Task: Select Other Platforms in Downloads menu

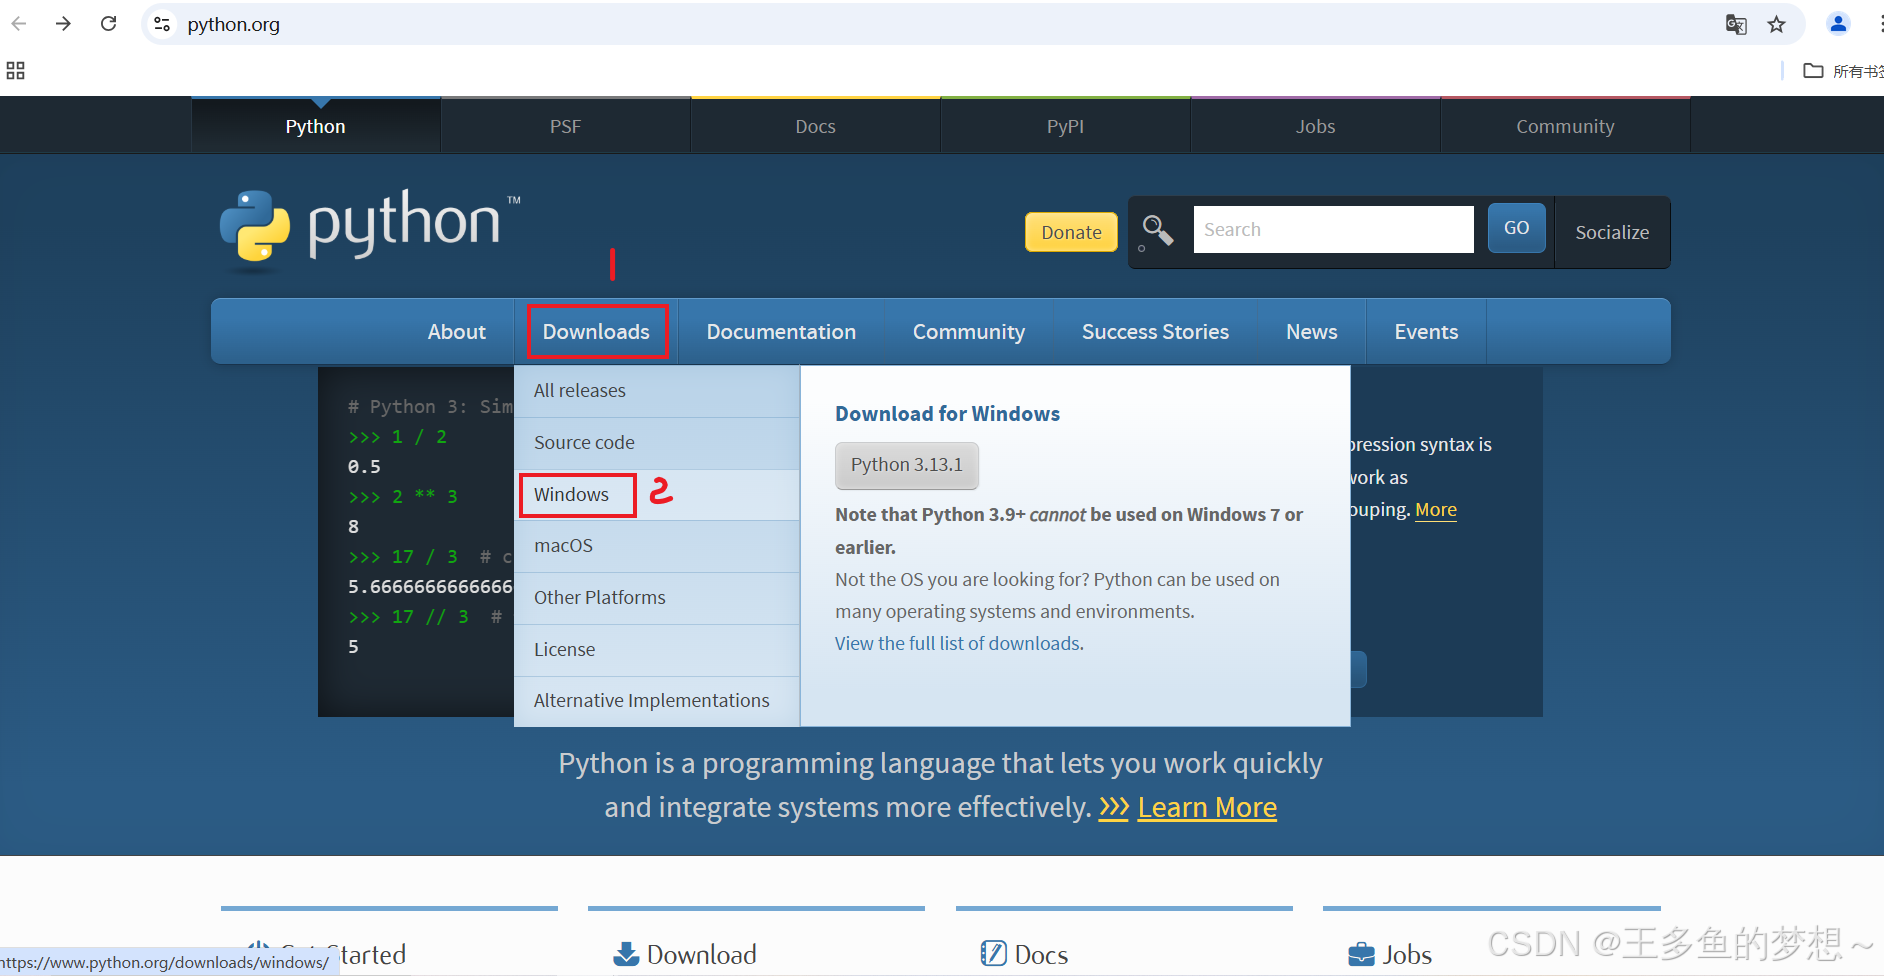Action: (657, 598)
